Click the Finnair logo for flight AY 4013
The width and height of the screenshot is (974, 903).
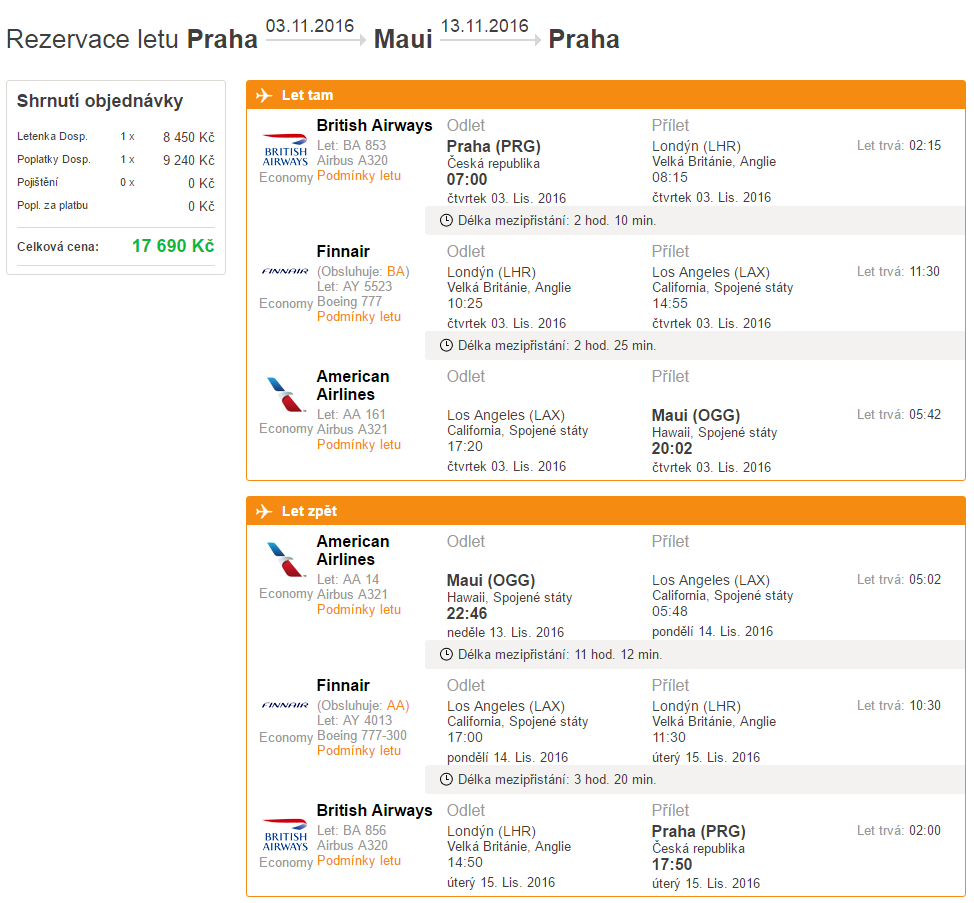[x=285, y=706]
